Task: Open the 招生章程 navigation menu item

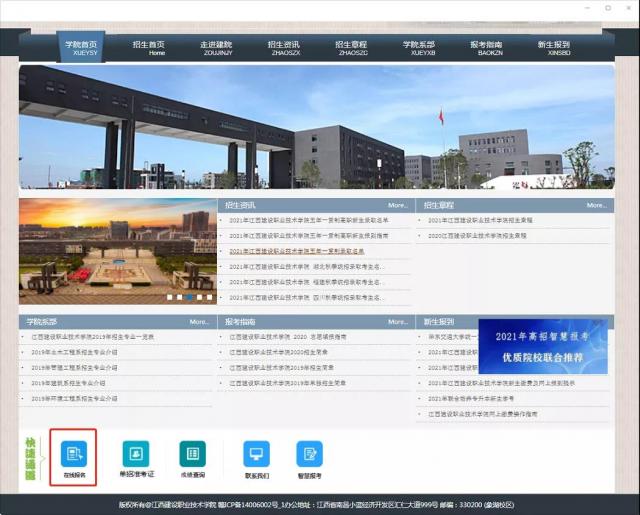Action: [x=351, y=48]
